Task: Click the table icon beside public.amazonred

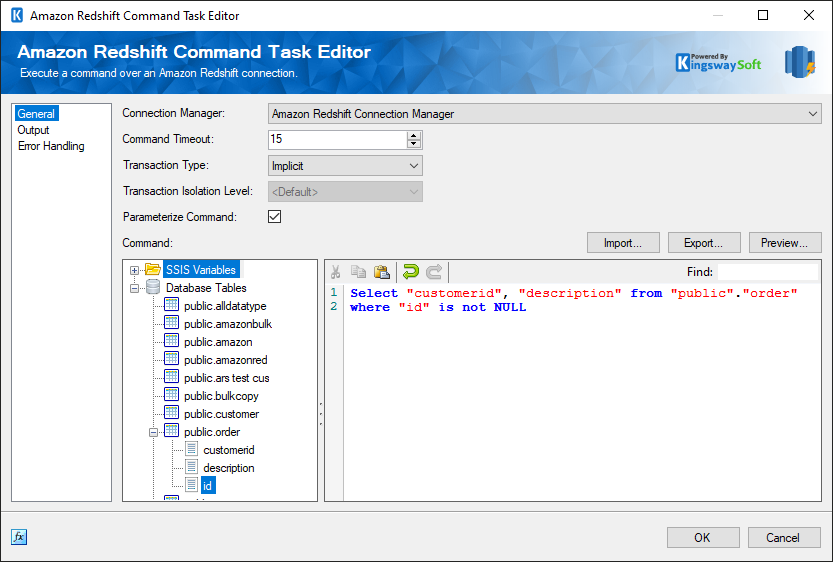Action: [172, 359]
